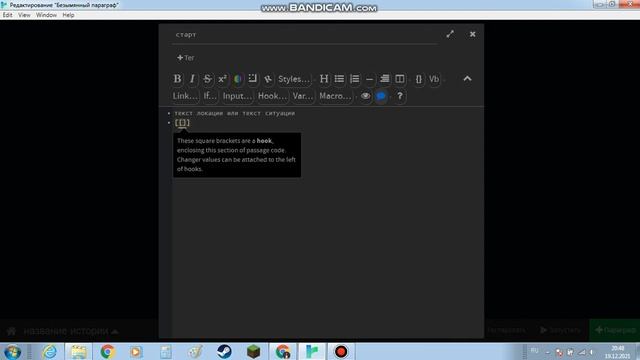
Task: Toggle the blue speech-bubble coding tooltips
Action: 381,96
